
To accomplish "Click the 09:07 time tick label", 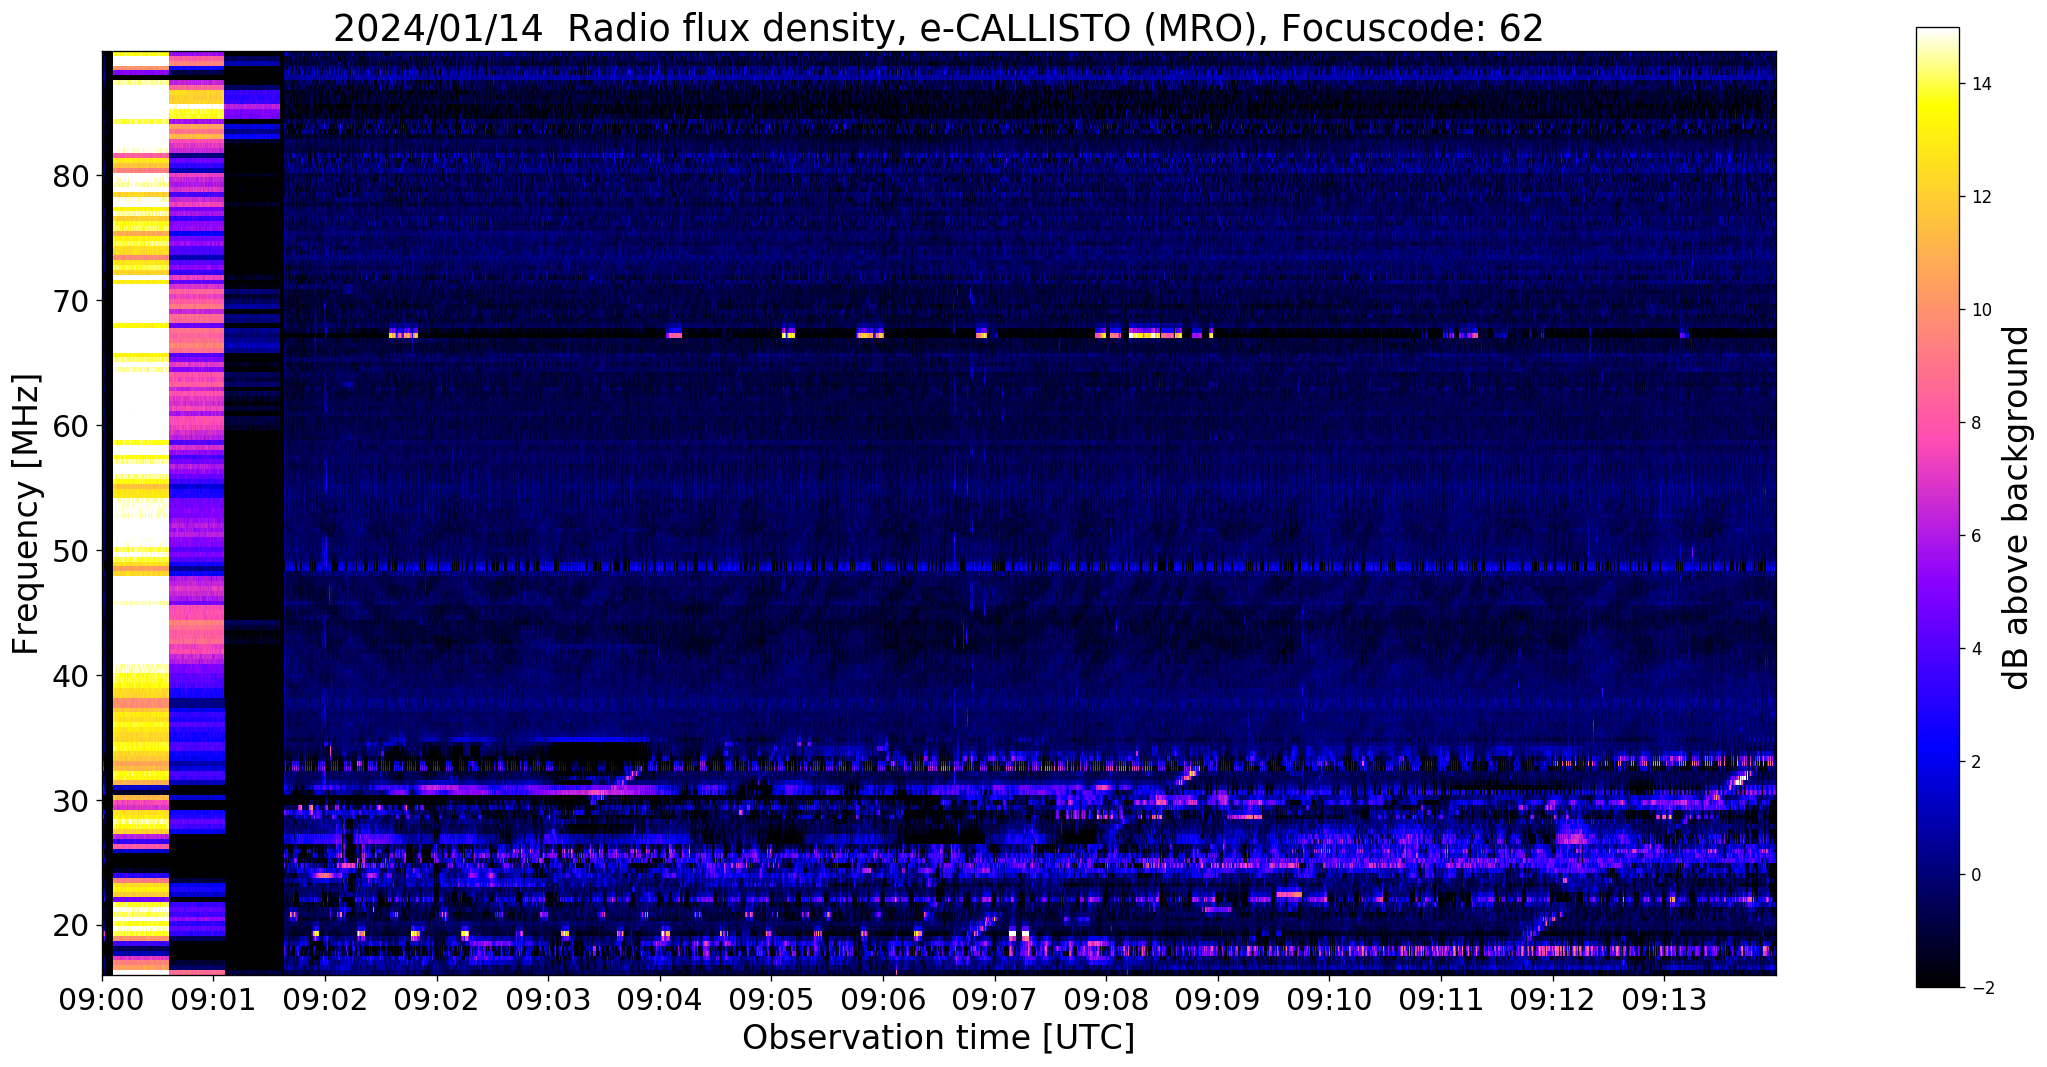I will [x=994, y=999].
